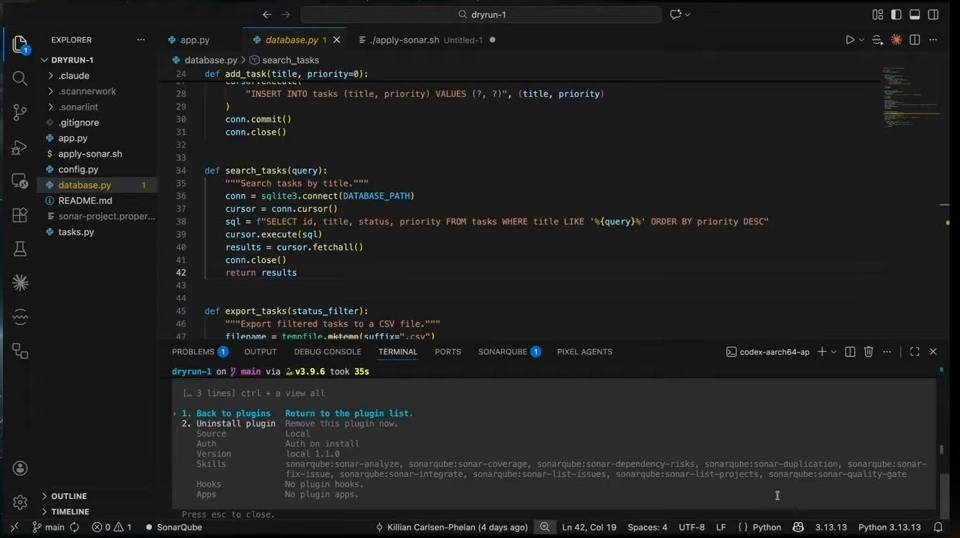Open the Accounts menu icon
Viewport: 960px width, 538px height.
coord(20,468)
